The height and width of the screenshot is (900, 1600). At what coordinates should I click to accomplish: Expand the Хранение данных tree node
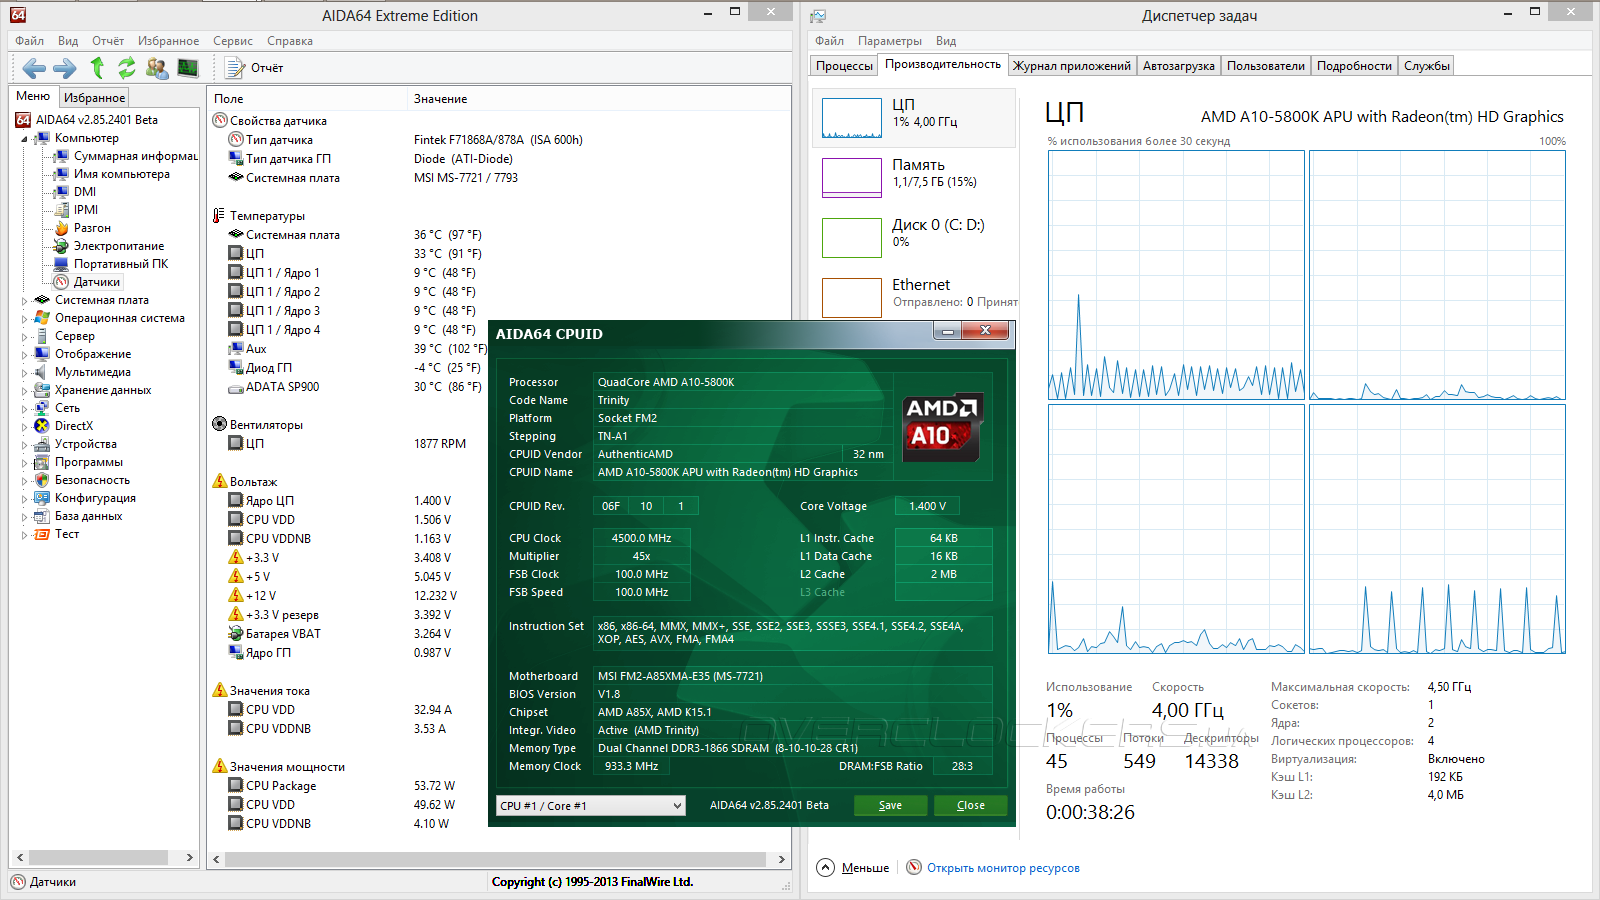pos(25,391)
